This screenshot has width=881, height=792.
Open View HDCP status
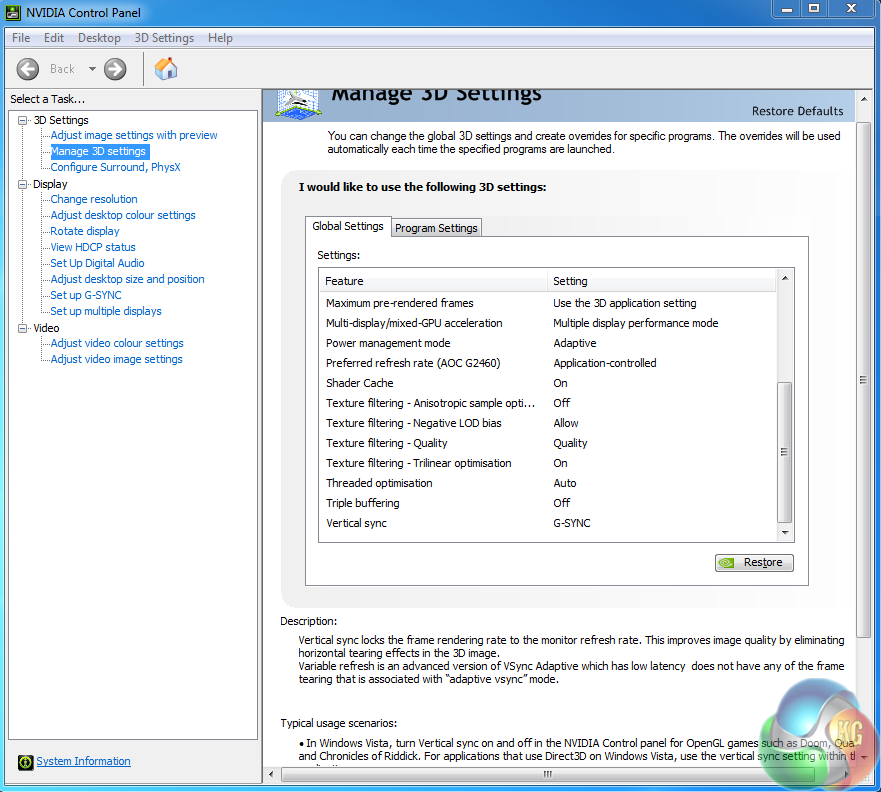tap(93, 247)
